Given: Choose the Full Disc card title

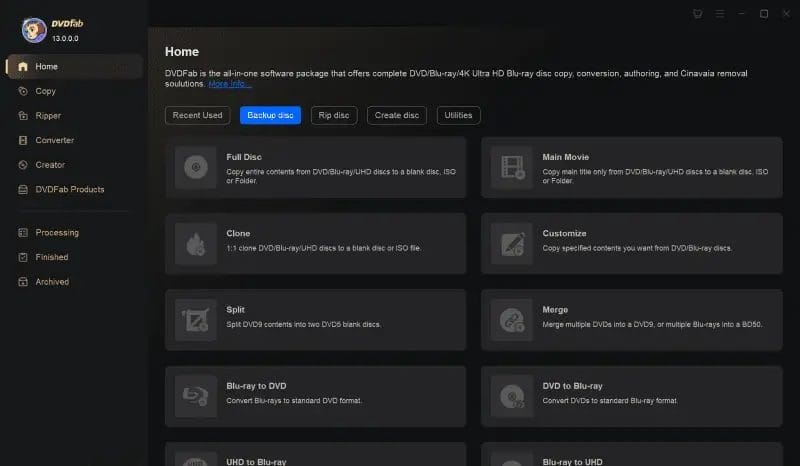Looking at the screenshot, I should (x=244, y=157).
